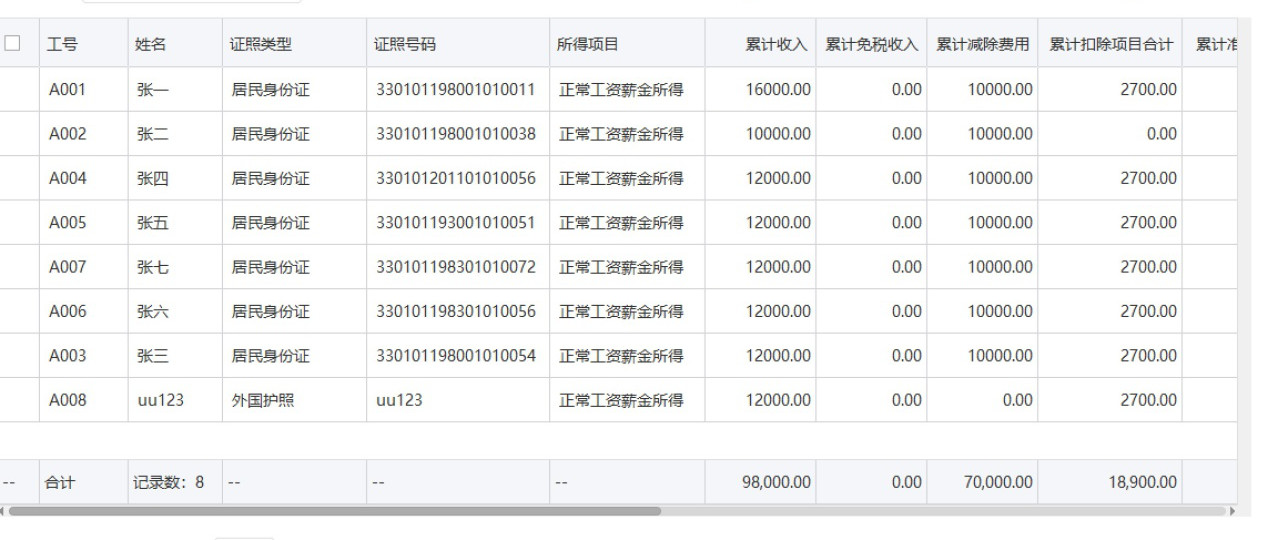Click the name 张一
1269x540 pixels.
click(152, 90)
